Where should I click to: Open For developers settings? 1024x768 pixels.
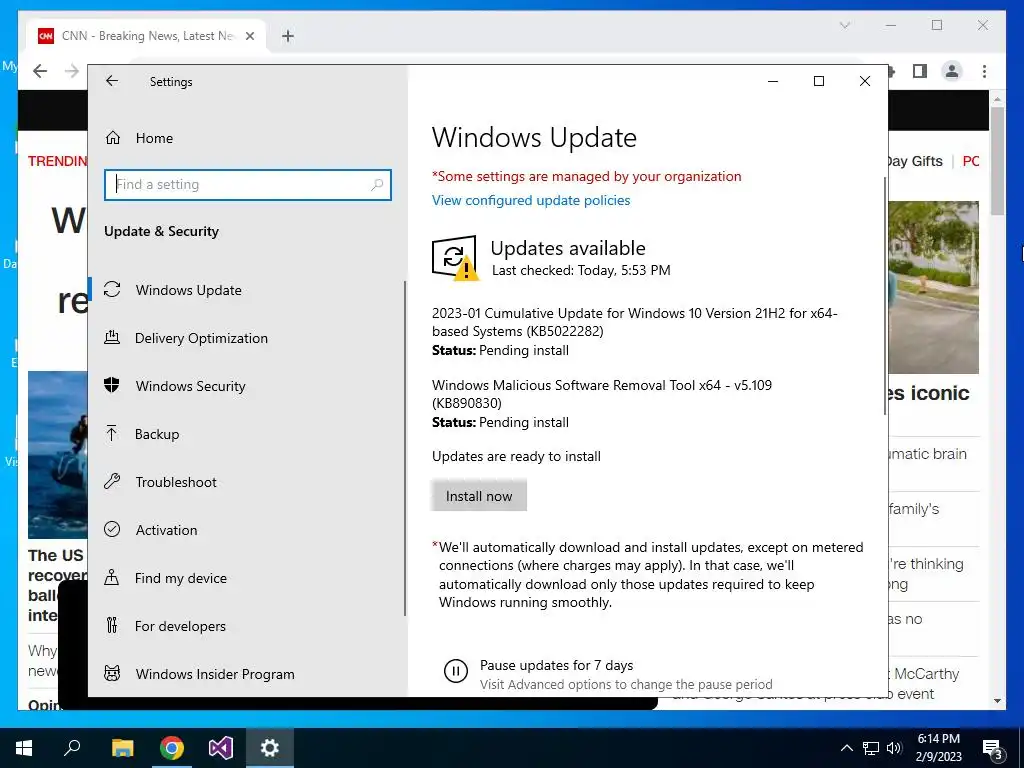click(180, 626)
